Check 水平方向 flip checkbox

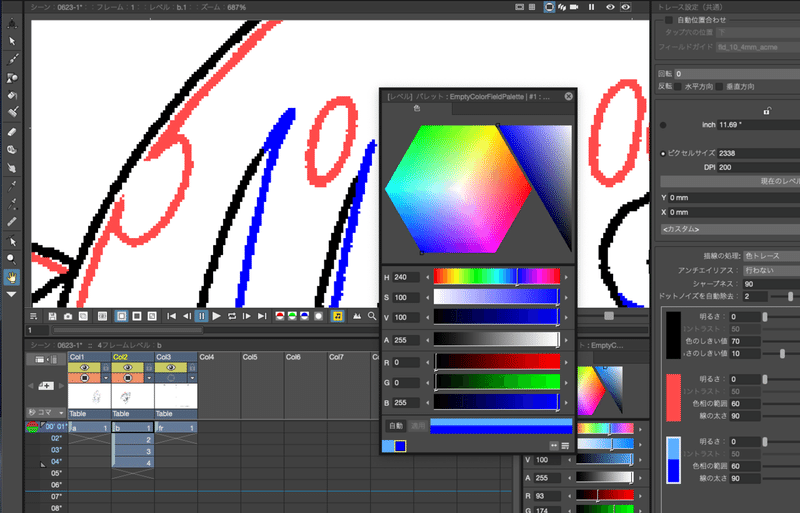pos(678,87)
